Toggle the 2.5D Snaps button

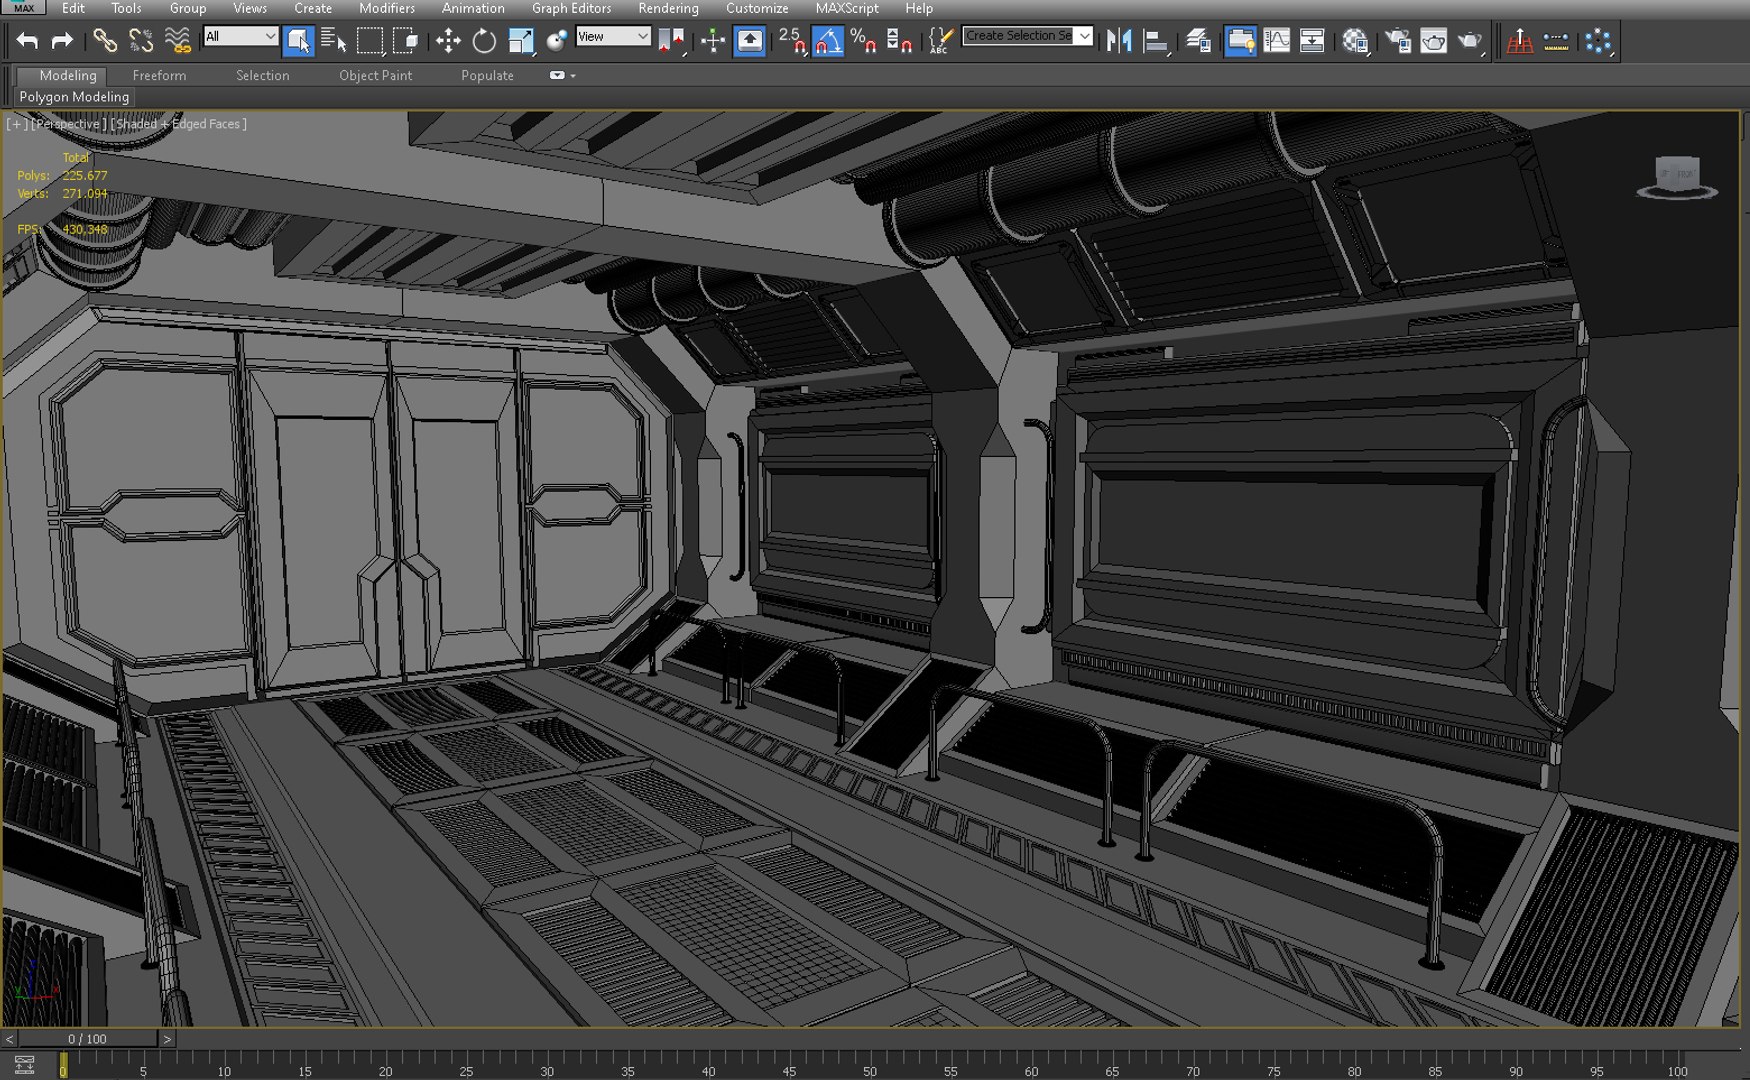(792, 41)
